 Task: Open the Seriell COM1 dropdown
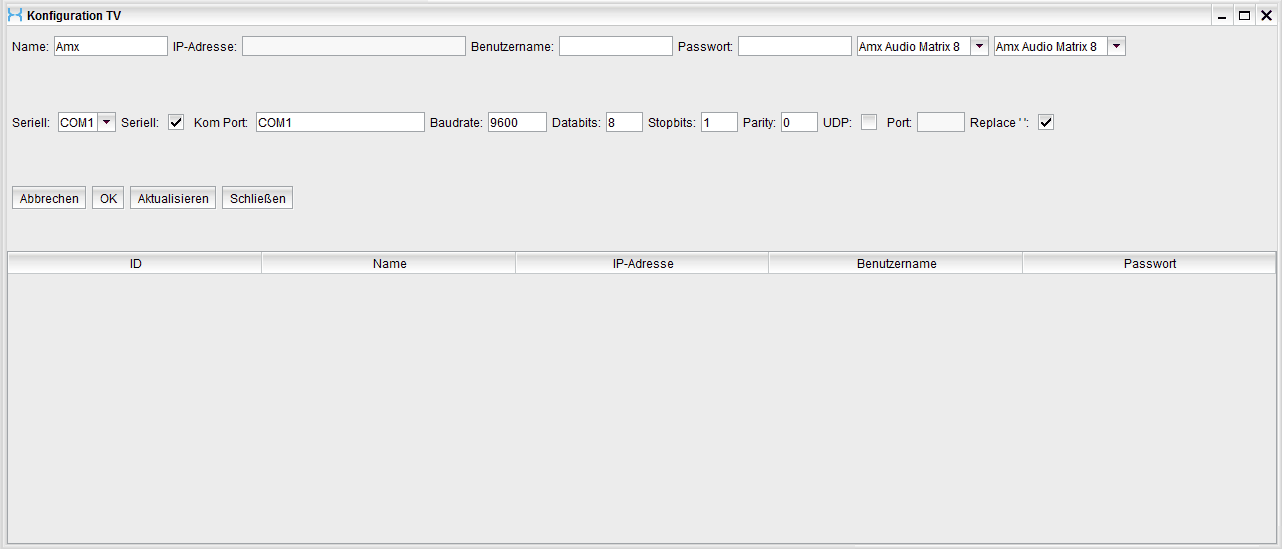(106, 122)
